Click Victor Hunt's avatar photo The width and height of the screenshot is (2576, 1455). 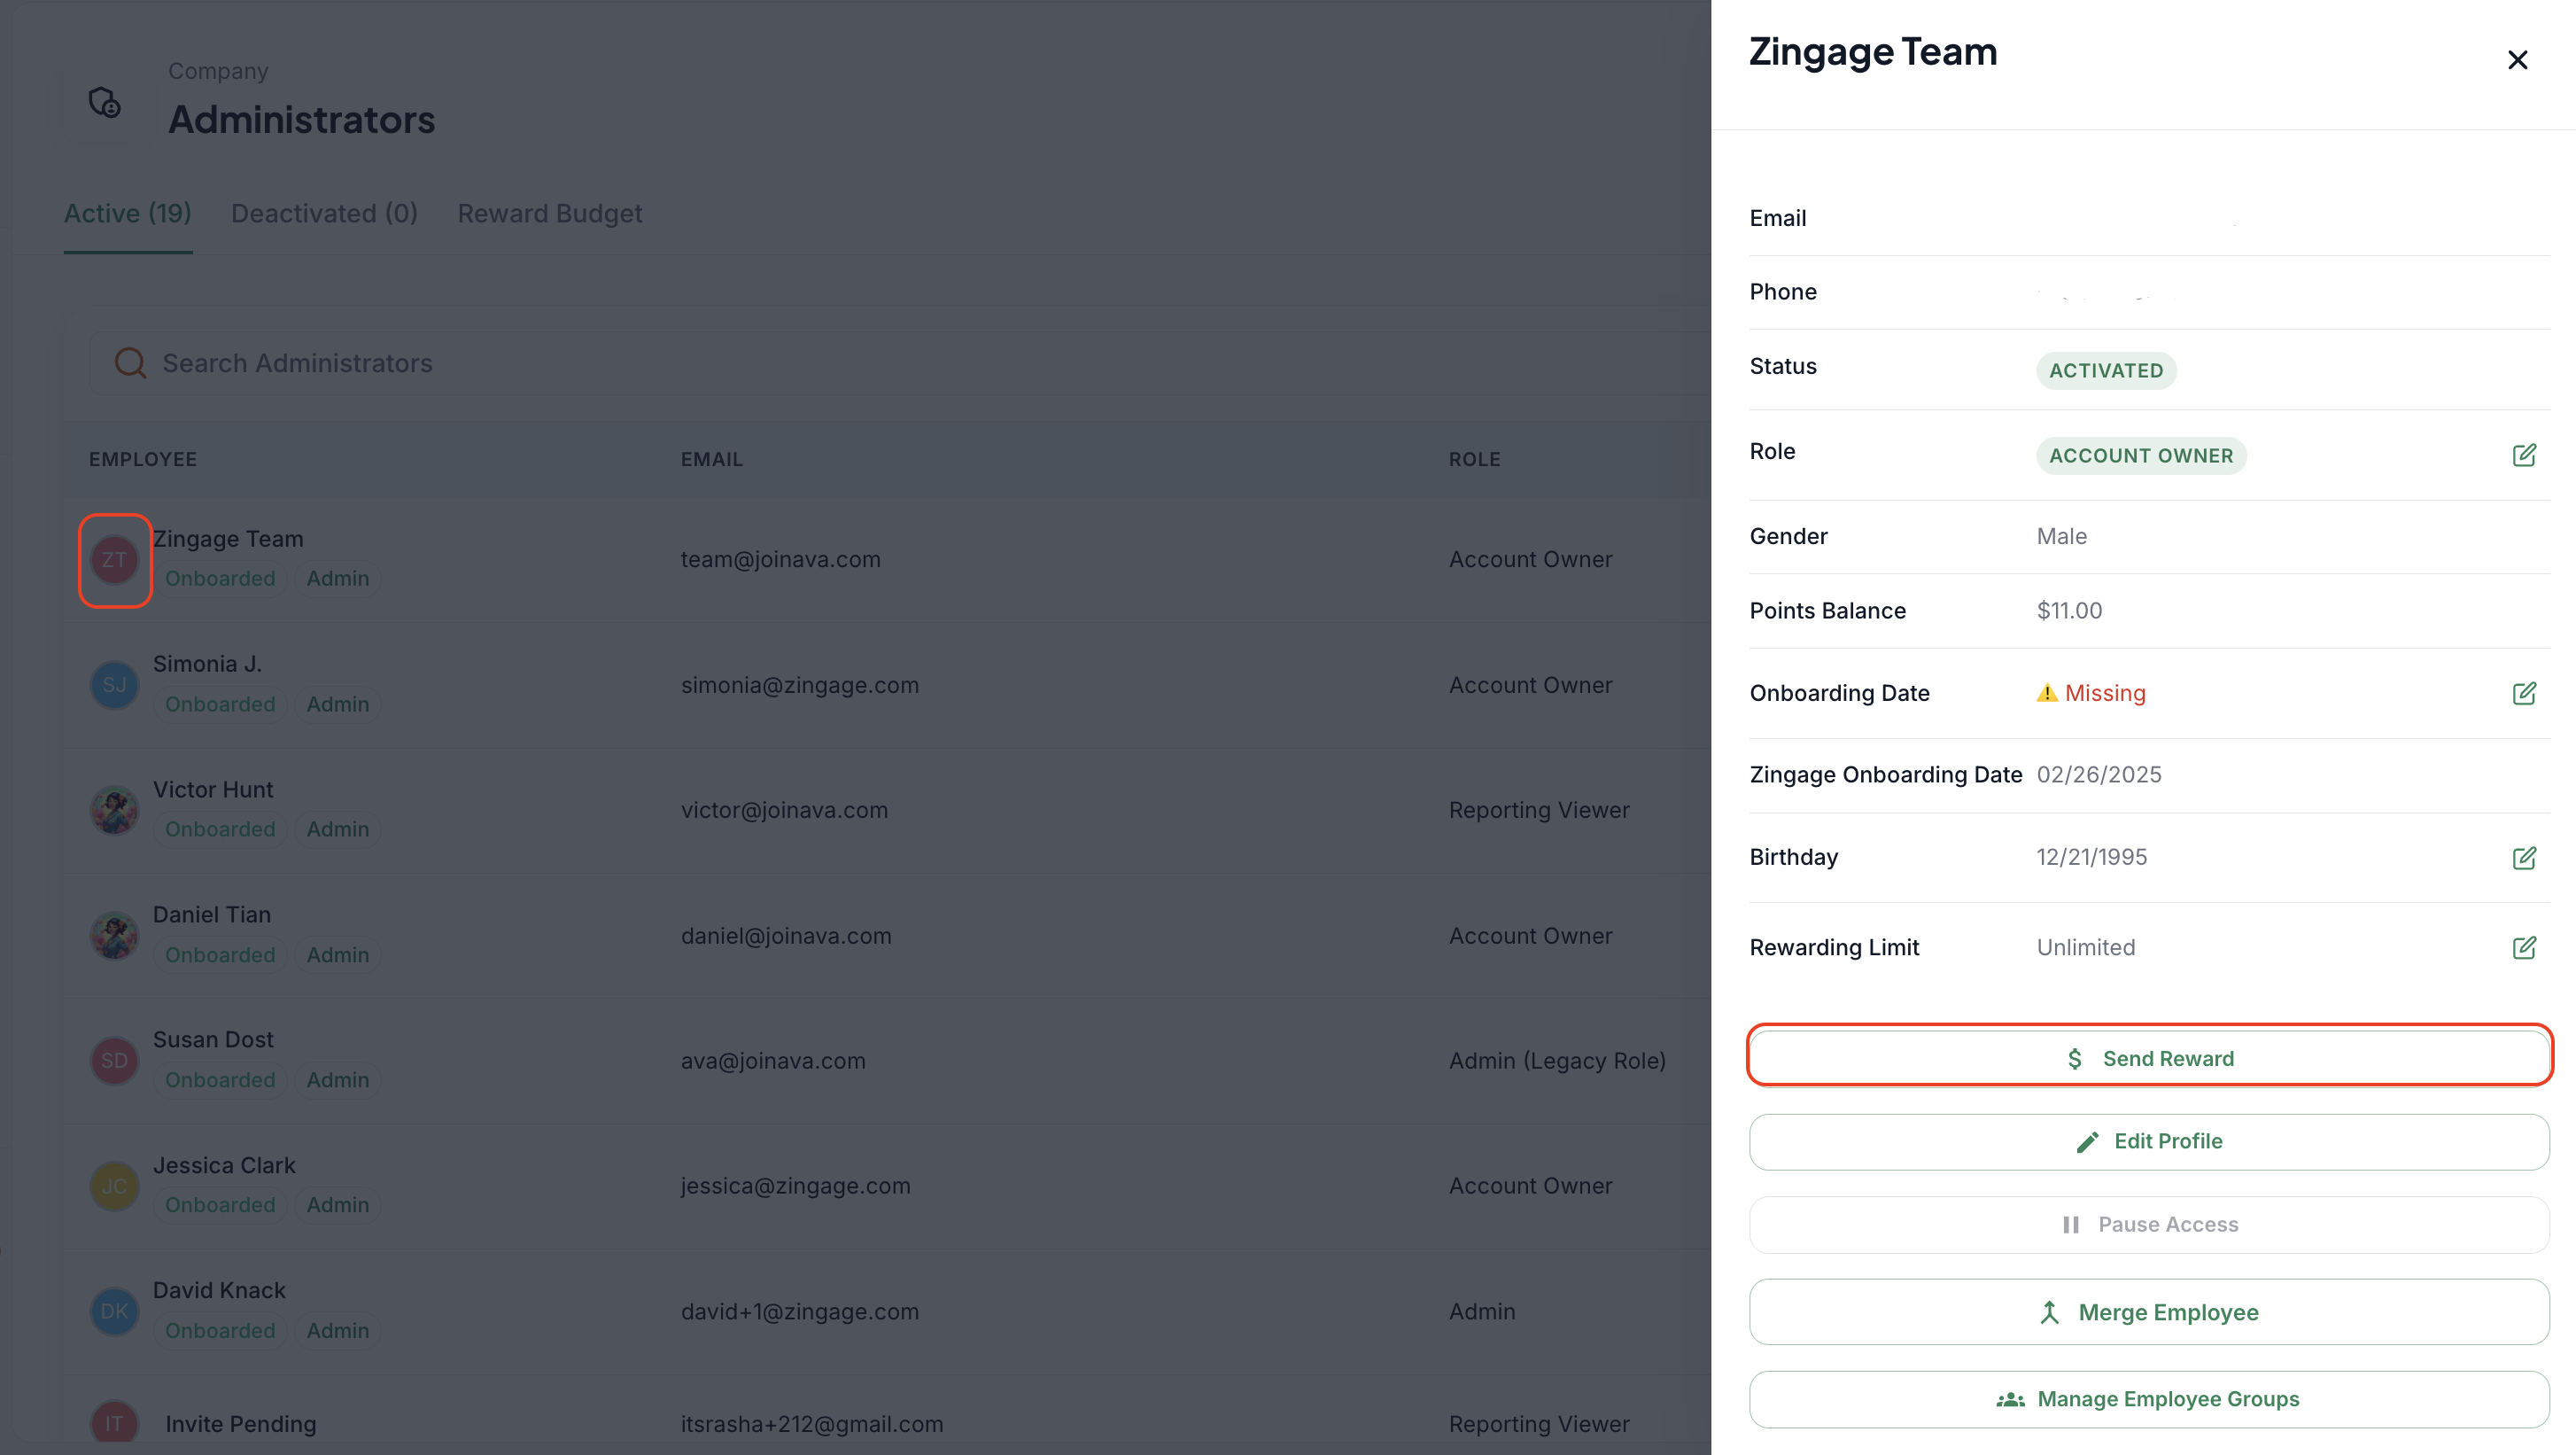(x=115, y=810)
